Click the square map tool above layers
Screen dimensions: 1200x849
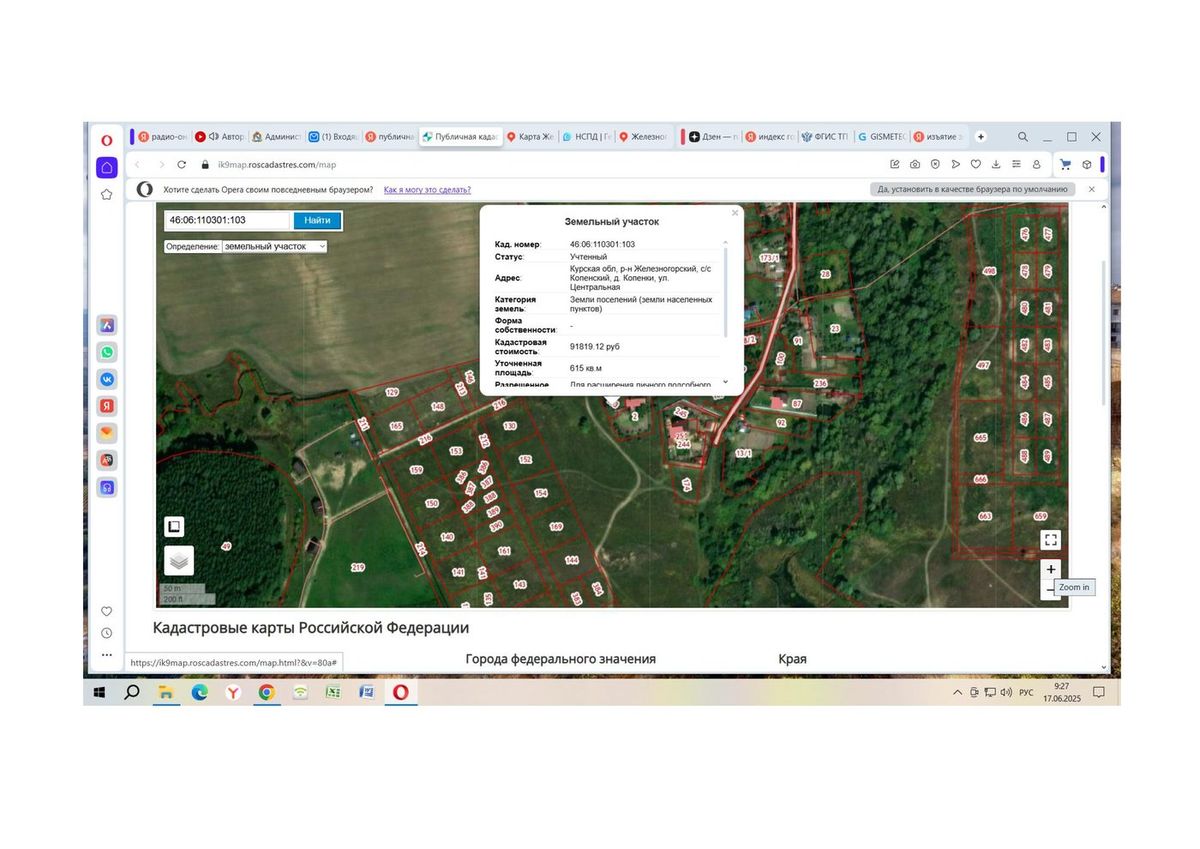coord(174,526)
